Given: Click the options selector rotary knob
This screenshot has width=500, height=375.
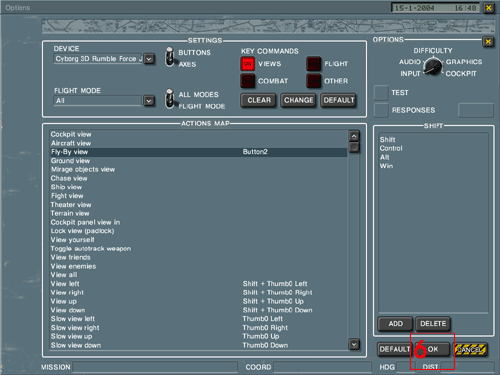Looking at the screenshot, I should (433, 66).
